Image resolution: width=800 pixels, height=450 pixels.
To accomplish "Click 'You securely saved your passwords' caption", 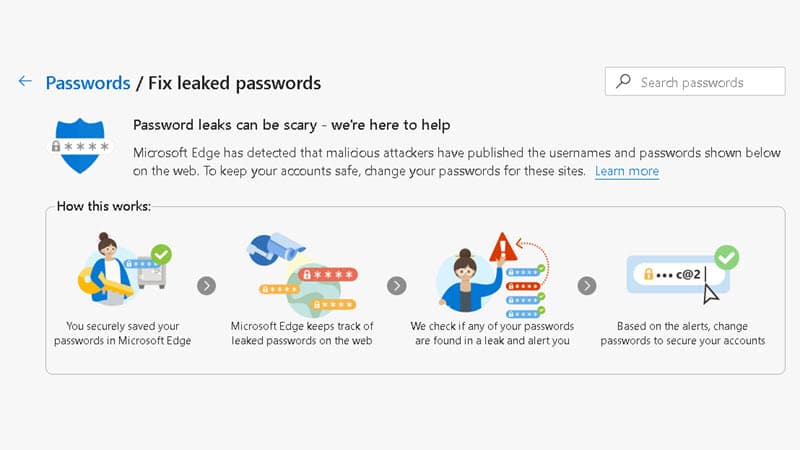I will 122,333.
